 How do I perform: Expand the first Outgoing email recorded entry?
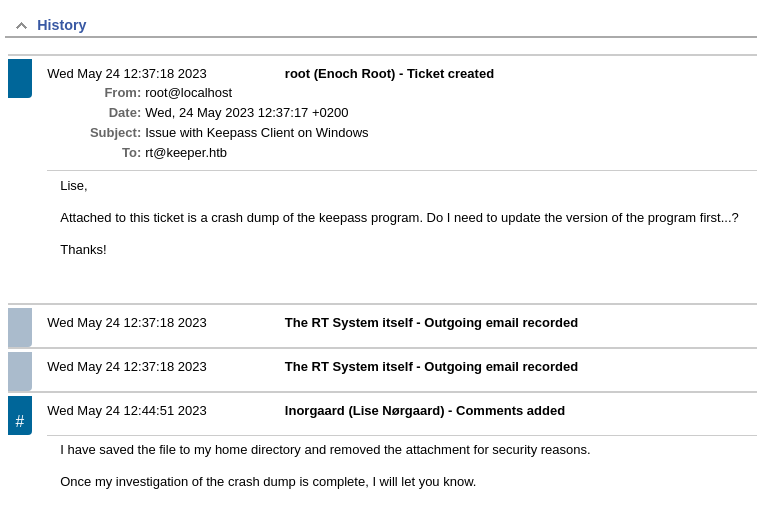tap(431, 323)
